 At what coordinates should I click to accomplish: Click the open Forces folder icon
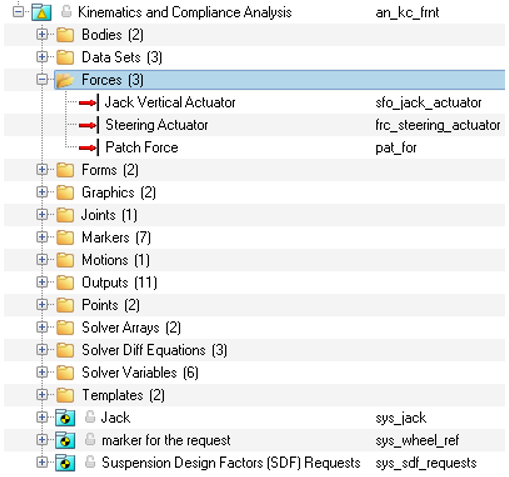(65, 80)
